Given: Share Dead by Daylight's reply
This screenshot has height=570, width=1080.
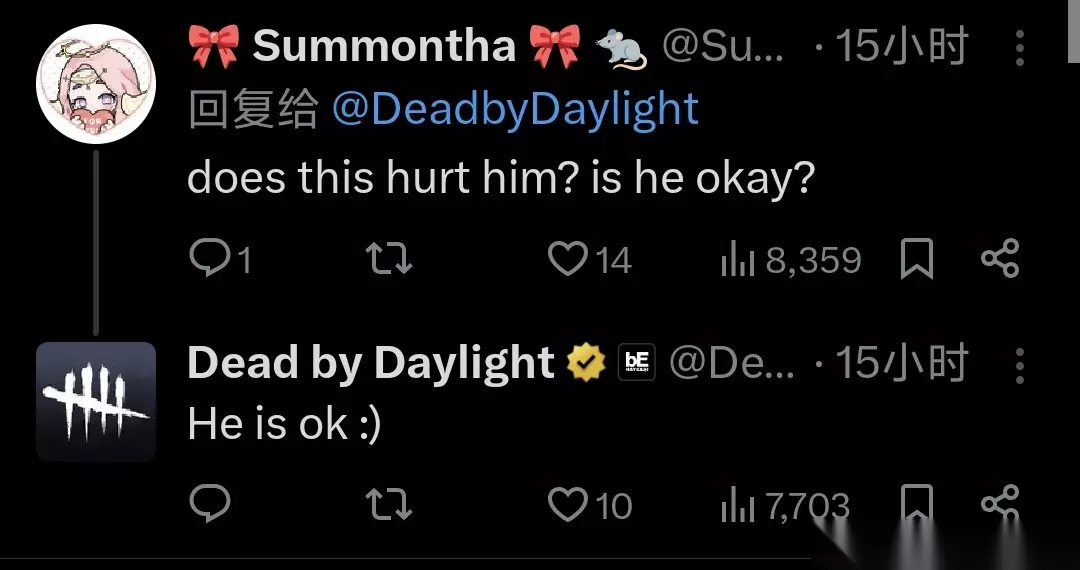Looking at the screenshot, I should (x=999, y=503).
